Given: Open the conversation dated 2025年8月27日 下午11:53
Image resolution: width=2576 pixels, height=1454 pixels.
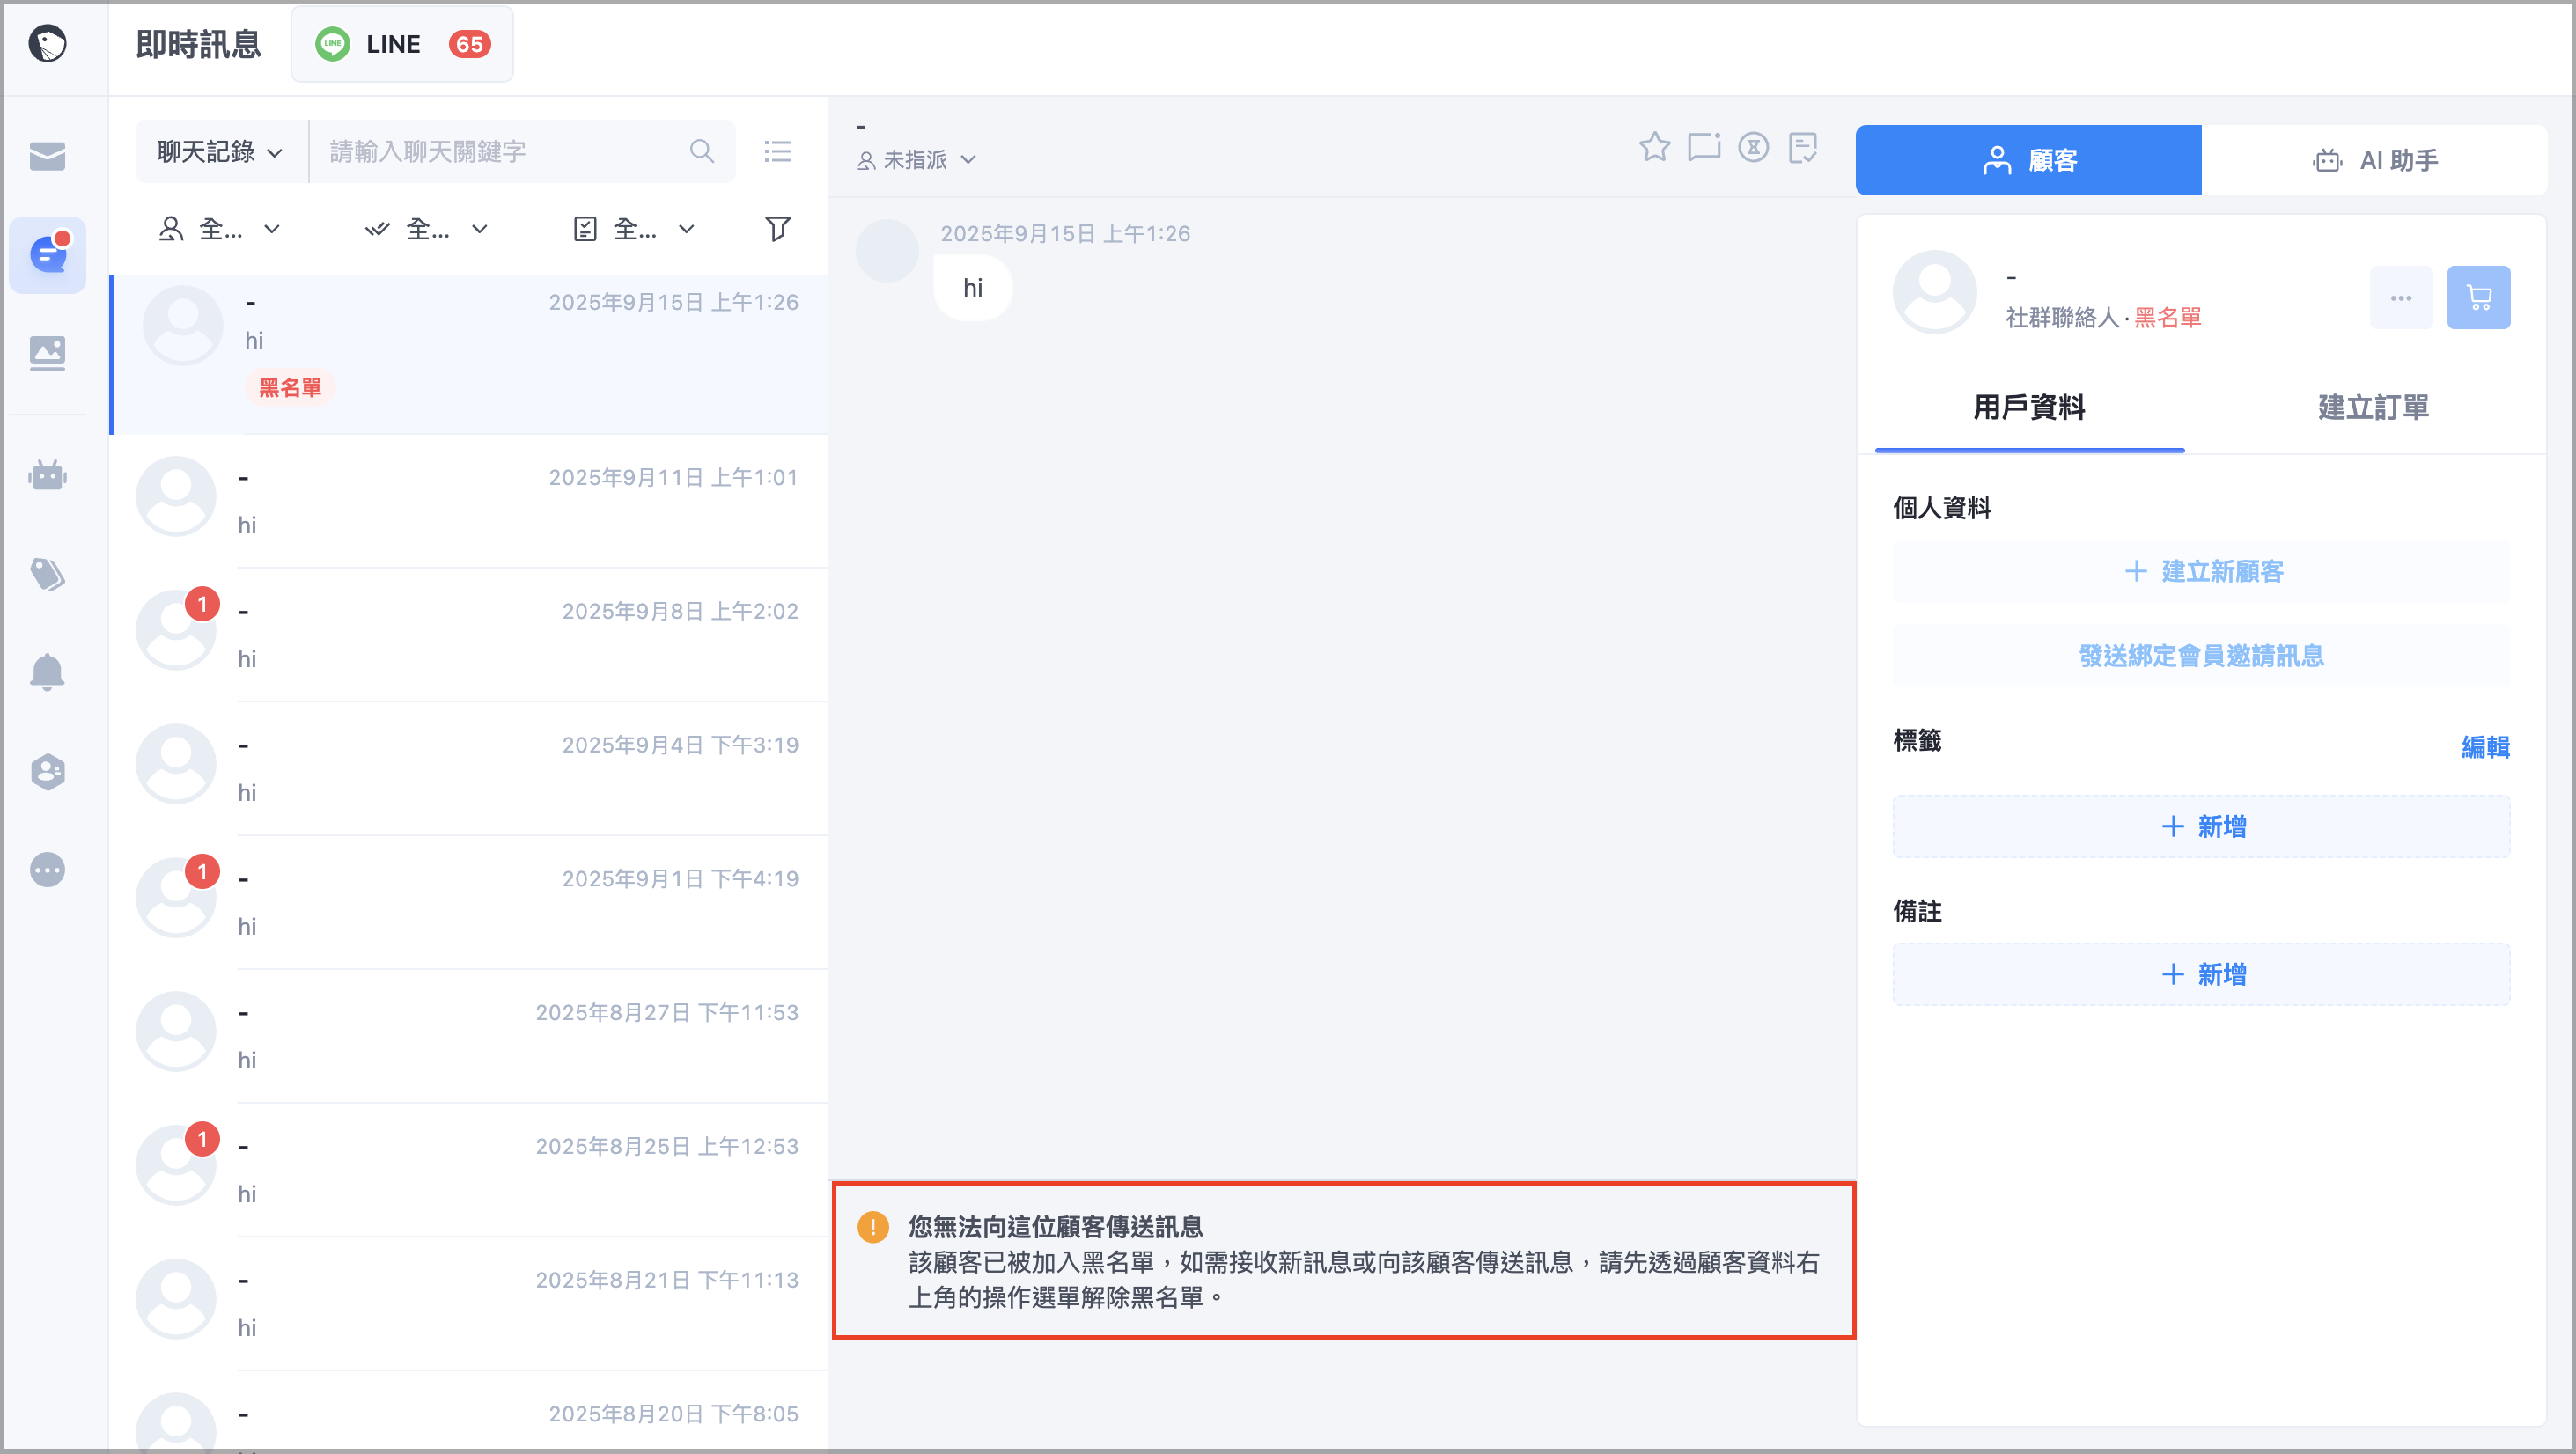Looking at the screenshot, I should tap(470, 1037).
